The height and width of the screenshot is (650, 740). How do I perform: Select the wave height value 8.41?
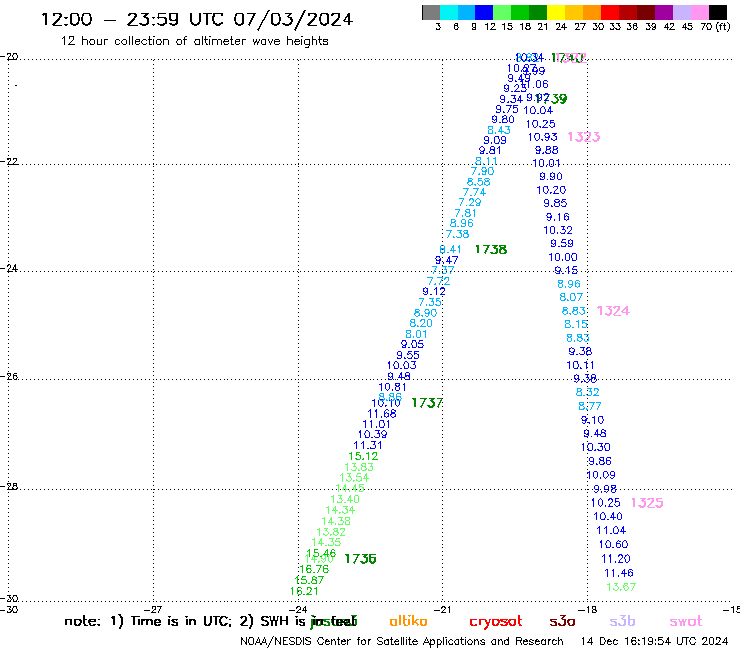coord(450,249)
